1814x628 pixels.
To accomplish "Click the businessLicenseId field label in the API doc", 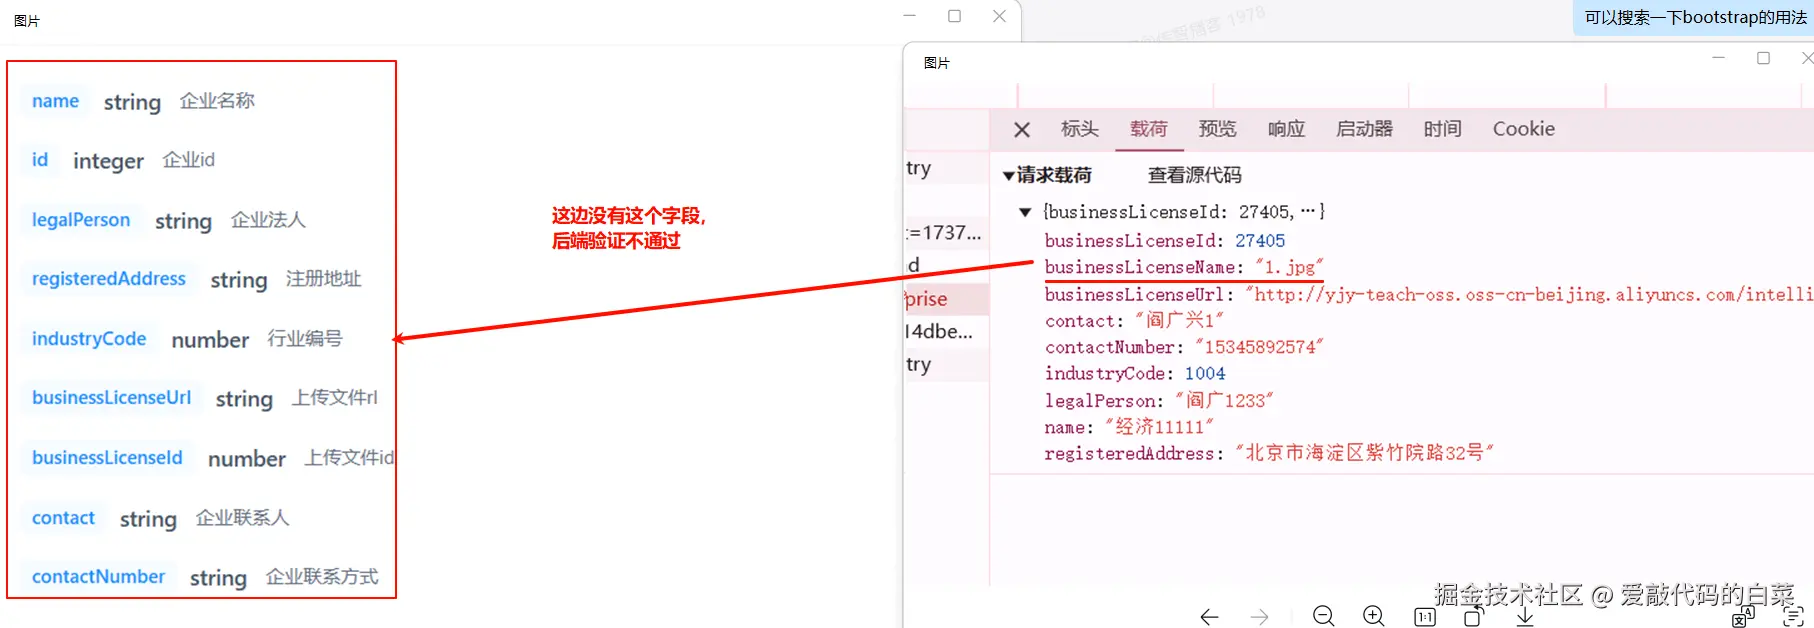I will [107, 458].
